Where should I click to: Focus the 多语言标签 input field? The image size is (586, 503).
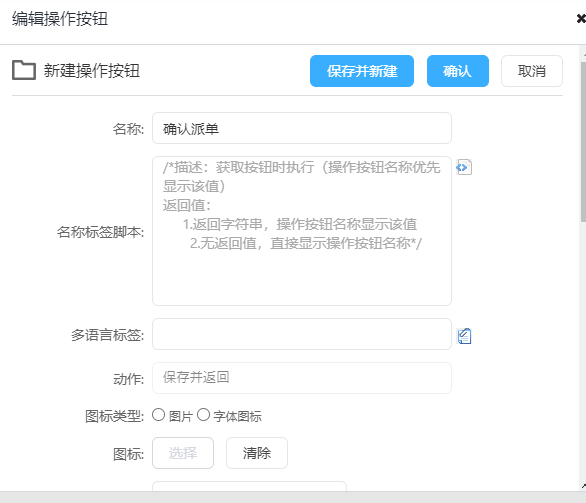(x=302, y=334)
